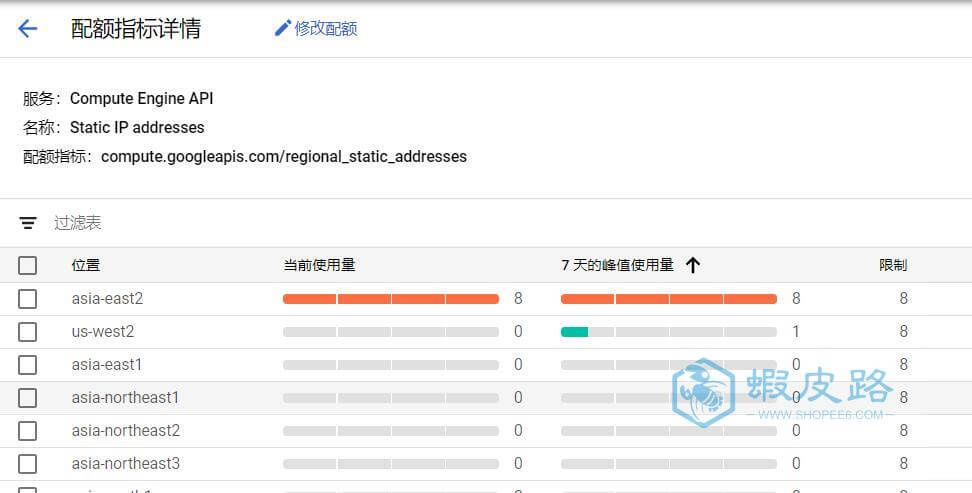Click the compute.googleapis.com/regional_static_addresses metric text
Image resolution: width=972 pixels, height=493 pixels.
click(x=284, y=156)
